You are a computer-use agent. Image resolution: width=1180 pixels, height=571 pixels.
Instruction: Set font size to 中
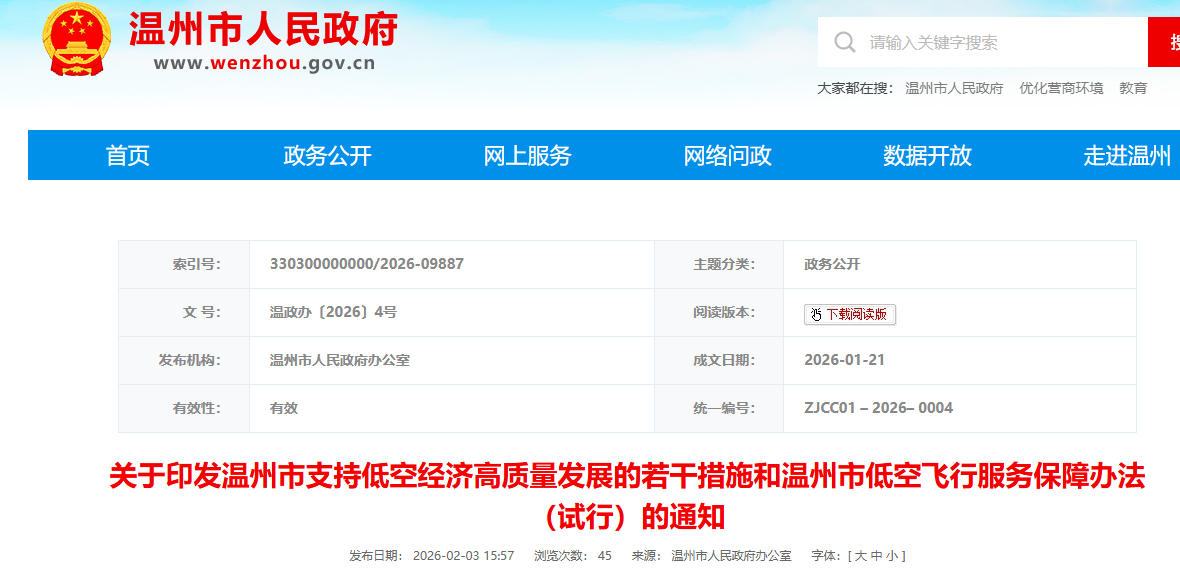point(876,556)
